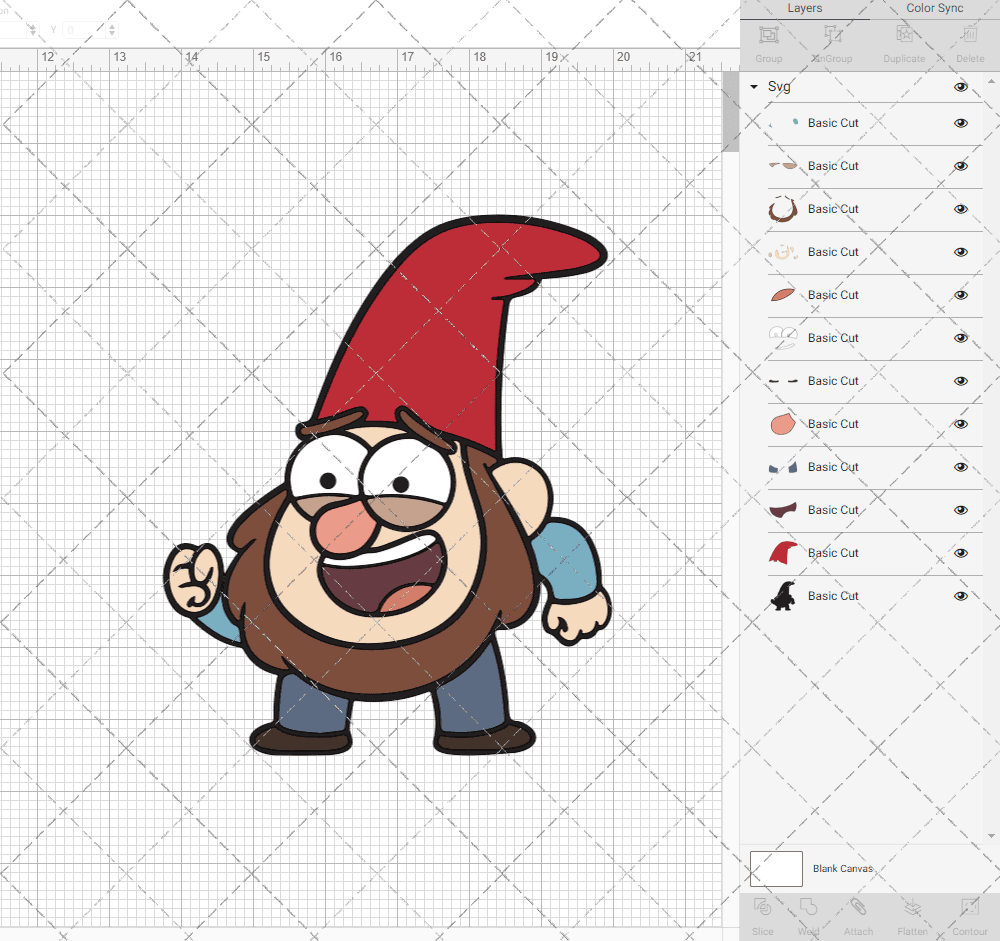Hide the white eyes layer
Screen dimensions: 1000x941
point(960,338)
